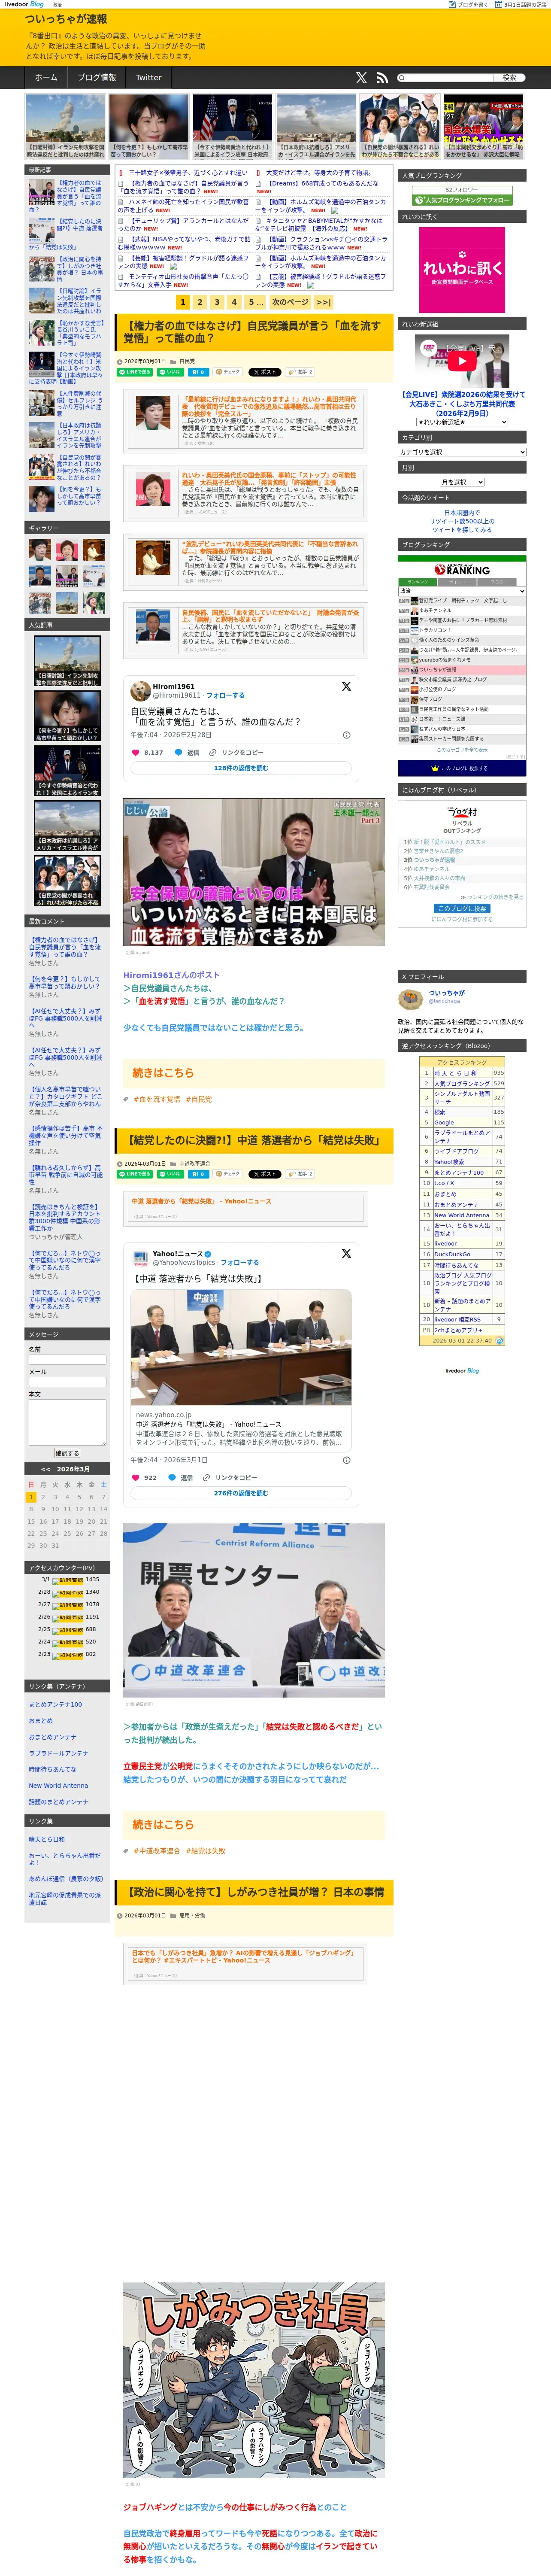
Task: Click the ブログを書く pencil link at top
Action: point(469,5)
